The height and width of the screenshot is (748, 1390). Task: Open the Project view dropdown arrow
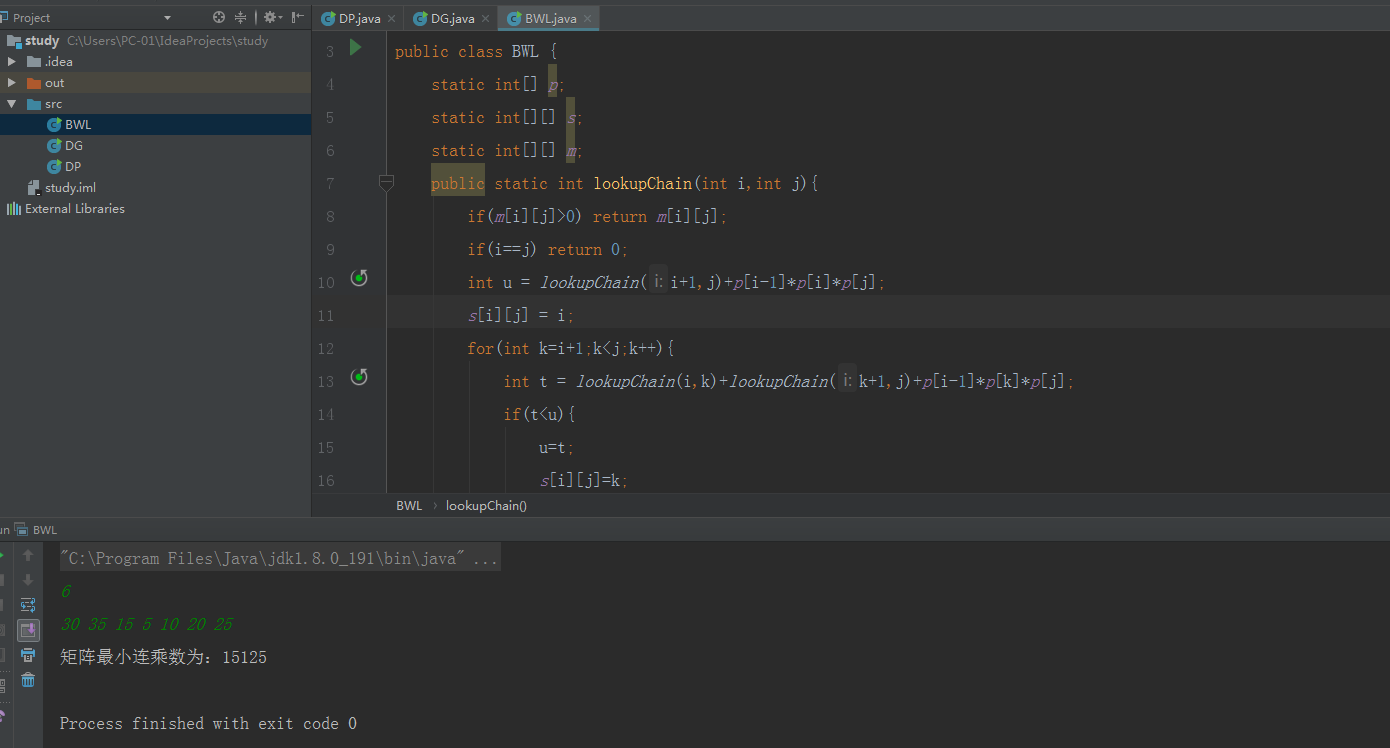point(167,18)
